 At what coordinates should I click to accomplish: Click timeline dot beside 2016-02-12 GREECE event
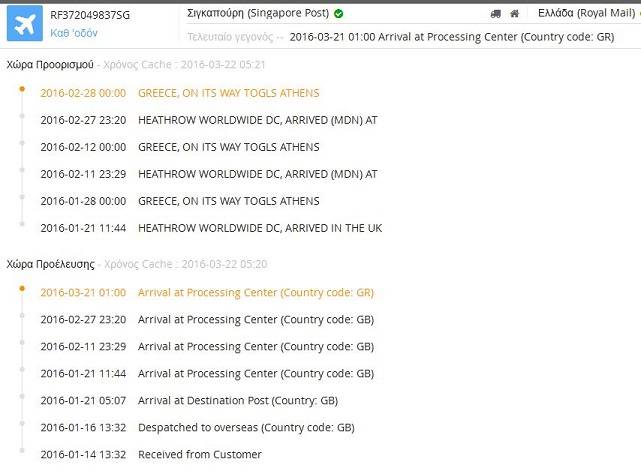tap(20, 145)
